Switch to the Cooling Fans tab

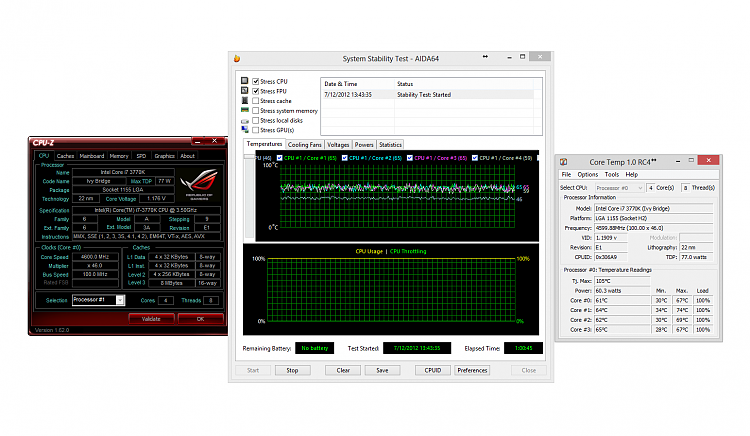tap(305, 144)
